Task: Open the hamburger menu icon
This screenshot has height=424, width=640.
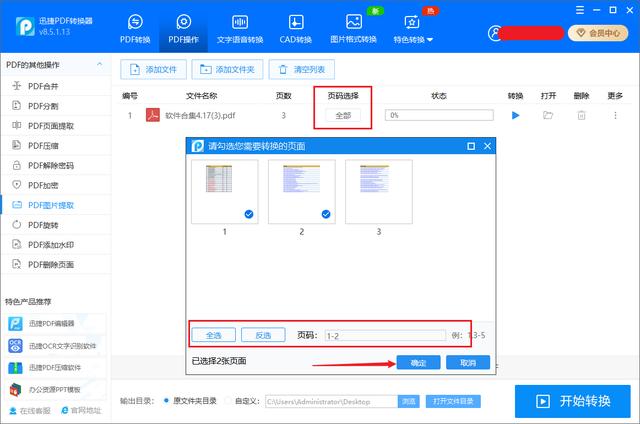Action: pyautogui.click(x=580, y=10)
